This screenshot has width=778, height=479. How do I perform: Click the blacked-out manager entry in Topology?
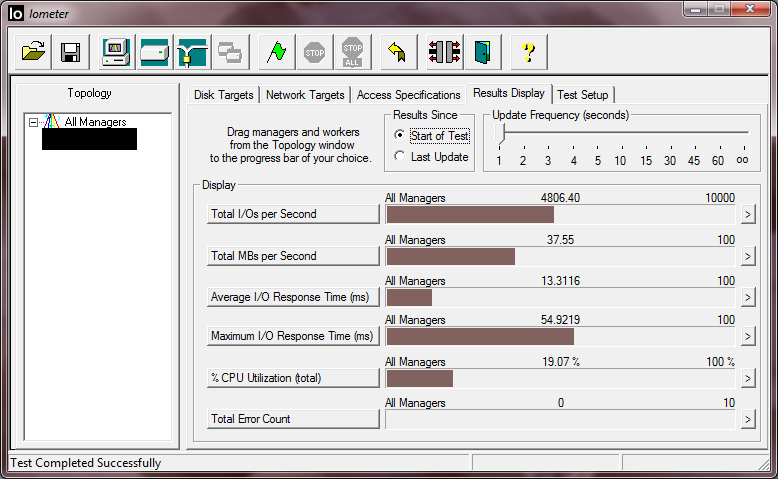click(x=89, y=139)
